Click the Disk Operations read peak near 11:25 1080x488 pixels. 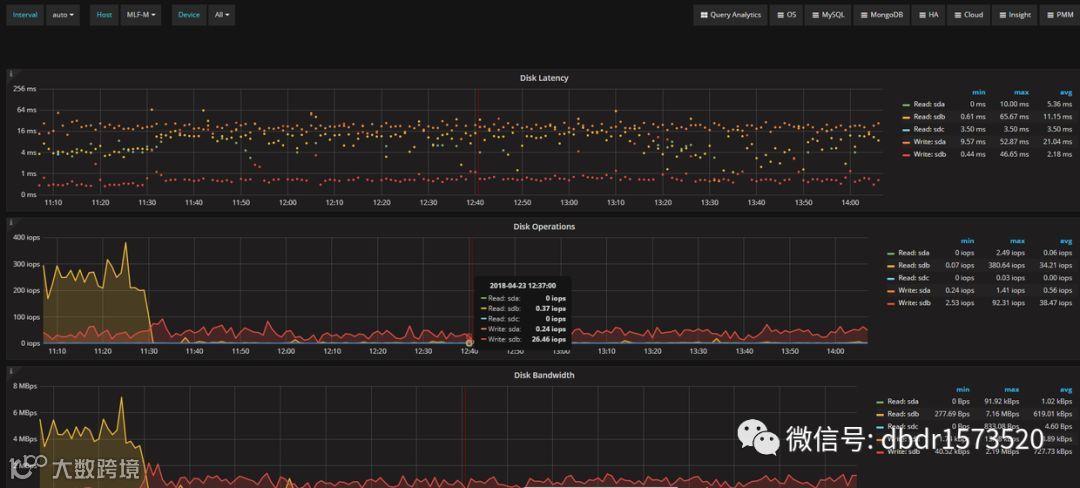(x=125, y=243)
